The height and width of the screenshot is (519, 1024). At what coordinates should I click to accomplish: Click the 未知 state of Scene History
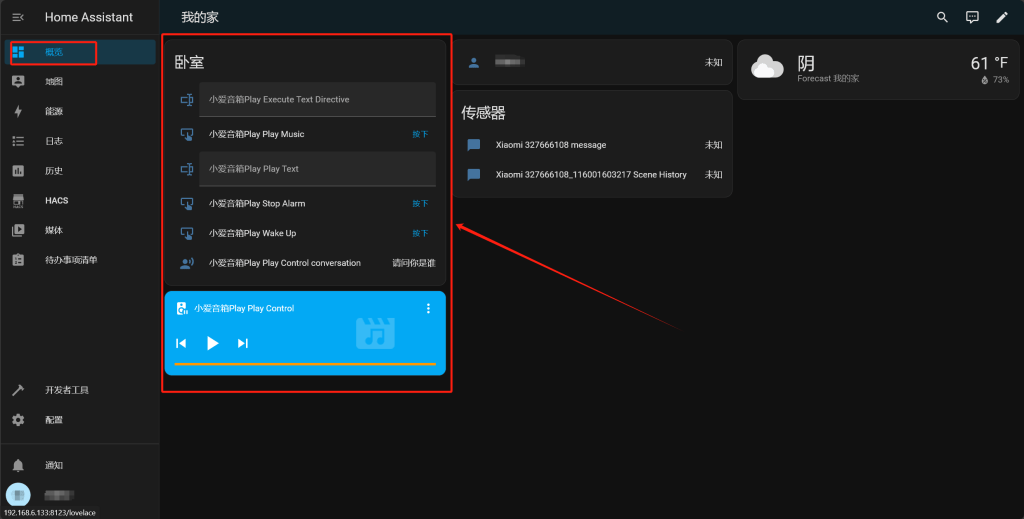(x=713, y=174)
